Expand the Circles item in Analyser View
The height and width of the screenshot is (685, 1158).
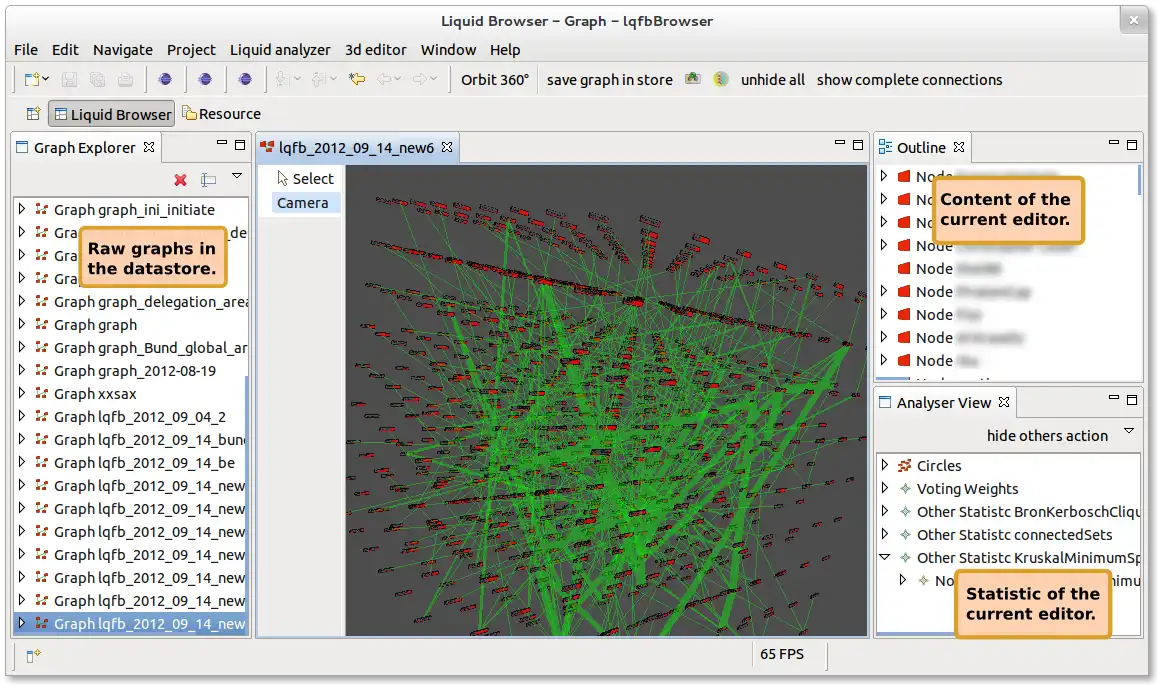click(885, 465)
